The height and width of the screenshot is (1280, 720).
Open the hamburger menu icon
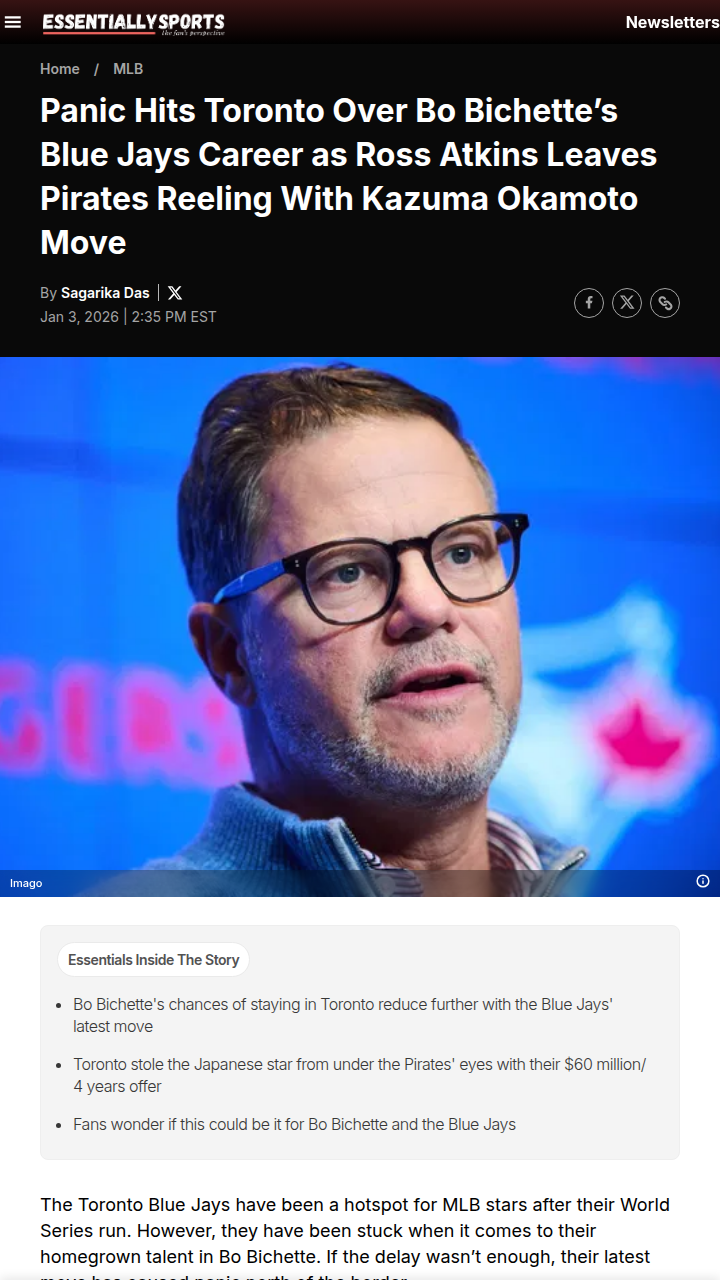[x=13, y=22]
